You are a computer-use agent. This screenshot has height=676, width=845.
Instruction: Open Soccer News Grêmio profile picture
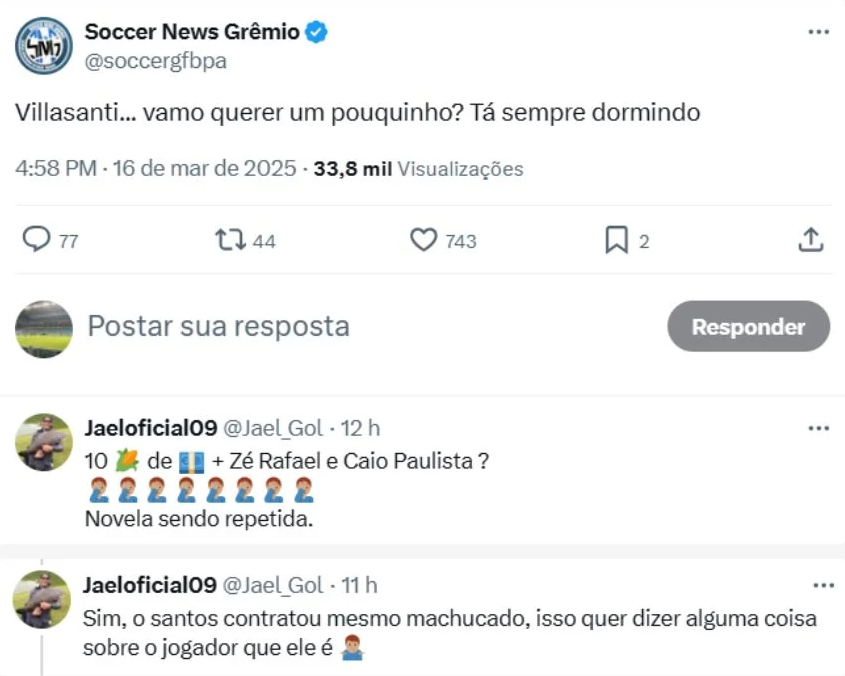pos(44,46)
